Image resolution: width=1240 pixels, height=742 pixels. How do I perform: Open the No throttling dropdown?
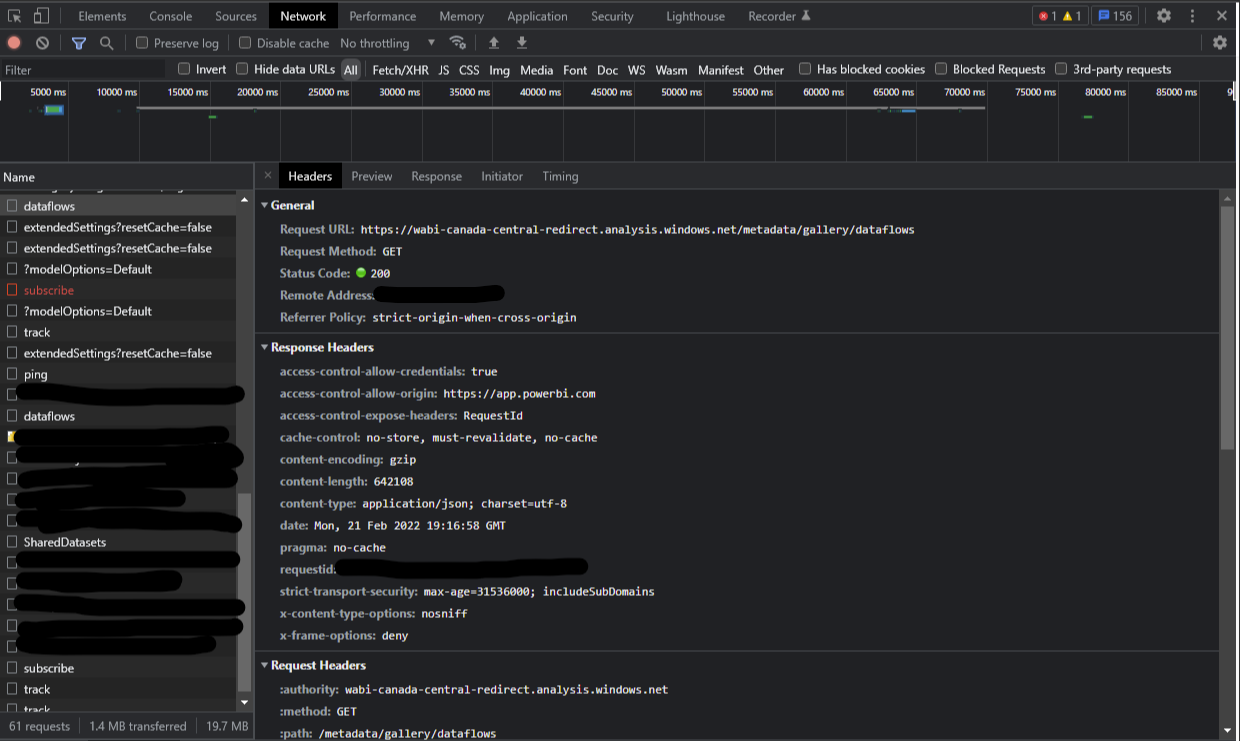tap(387, 43)
